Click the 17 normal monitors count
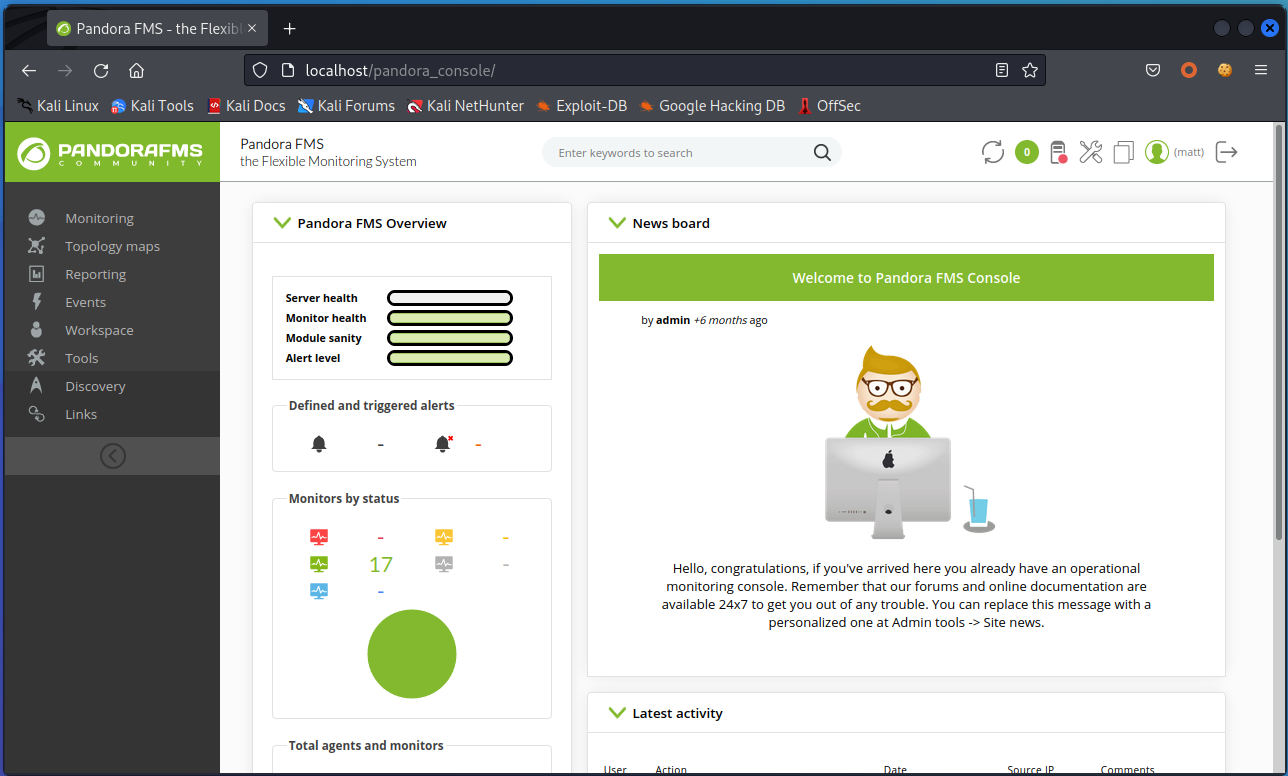The width and height of the screenshot is (1288, 776). coord(381,565)
